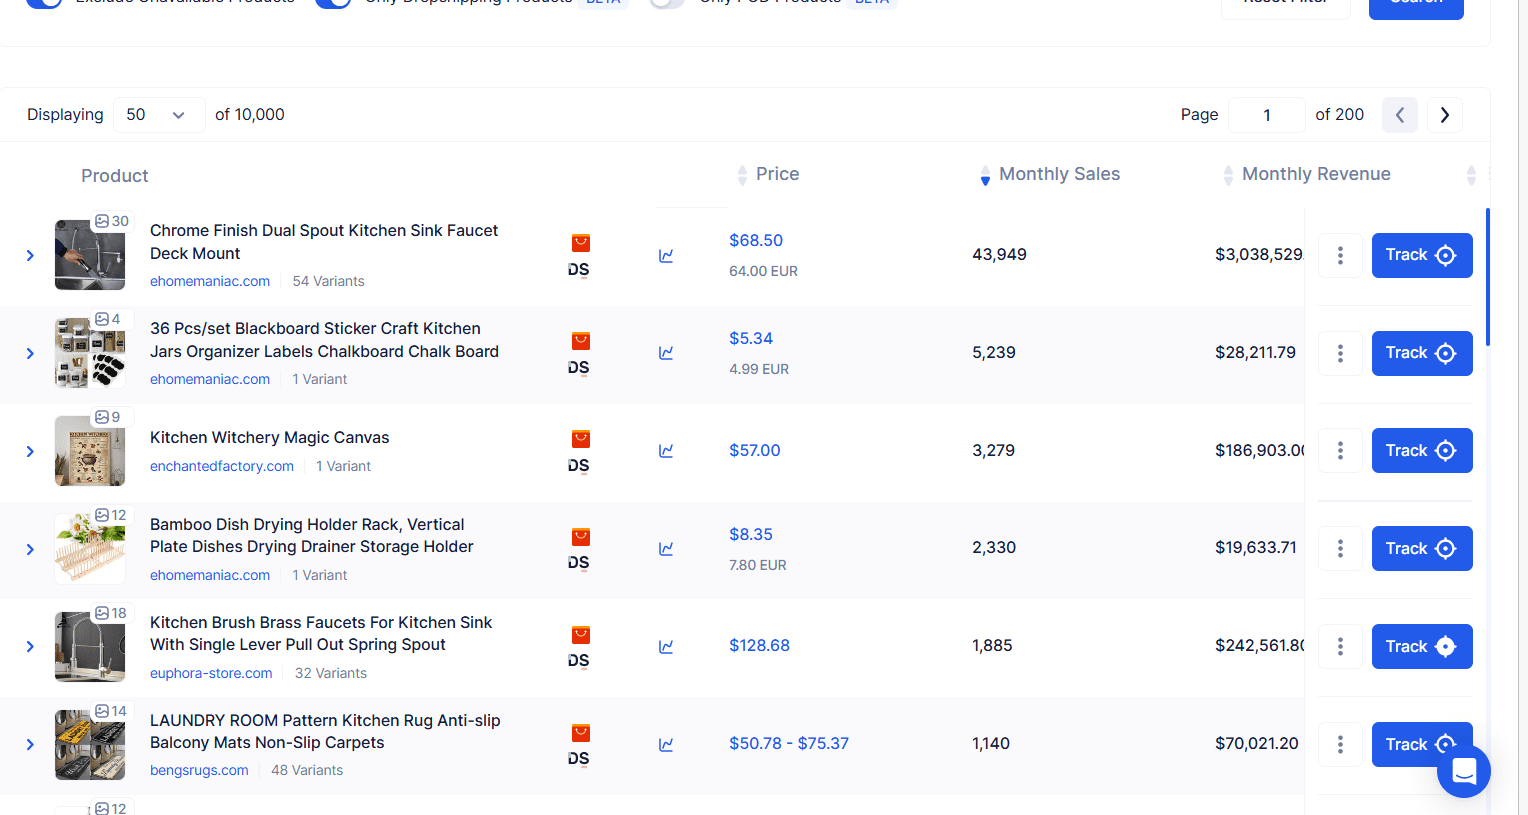The height and width of the screenshot is (815, 1528).
Task: Go to the next results page
Action: [1445, 115]
